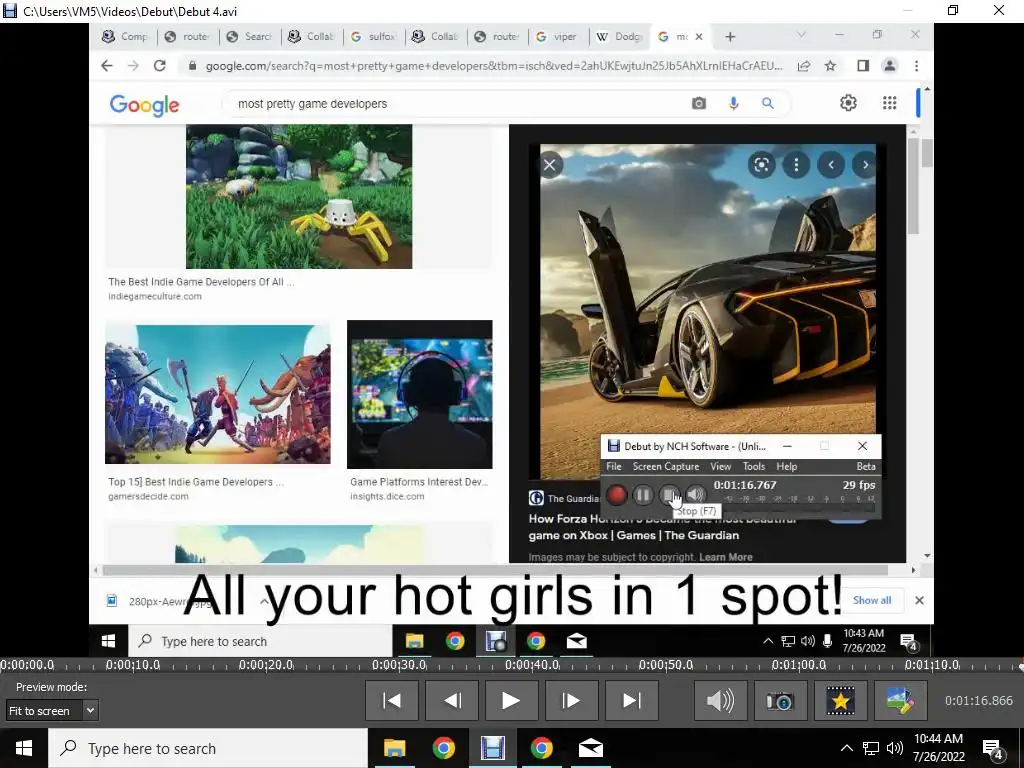This screenshot has width=1024, height=768.
Task: Jump to start of the video preview
Action: [392, 701]
